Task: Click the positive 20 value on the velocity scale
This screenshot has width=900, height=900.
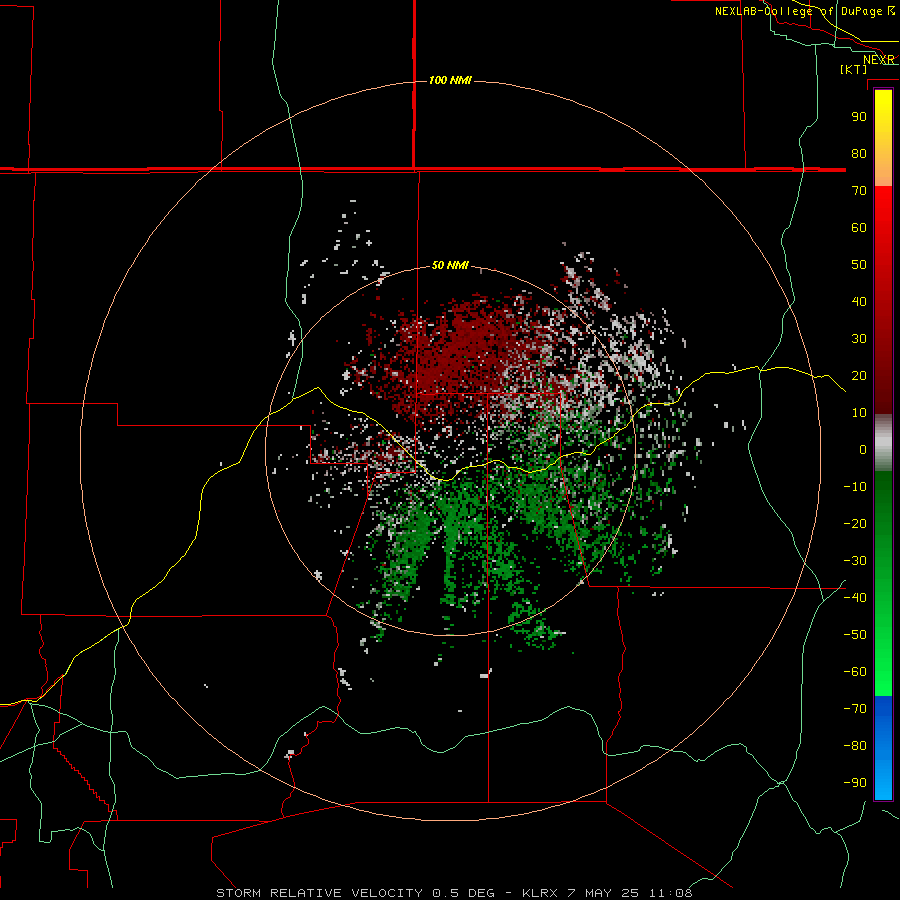Action: click(859, 375)
